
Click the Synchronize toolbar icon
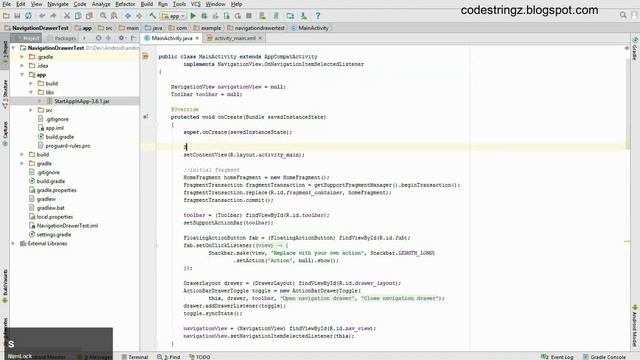[28, 16]
